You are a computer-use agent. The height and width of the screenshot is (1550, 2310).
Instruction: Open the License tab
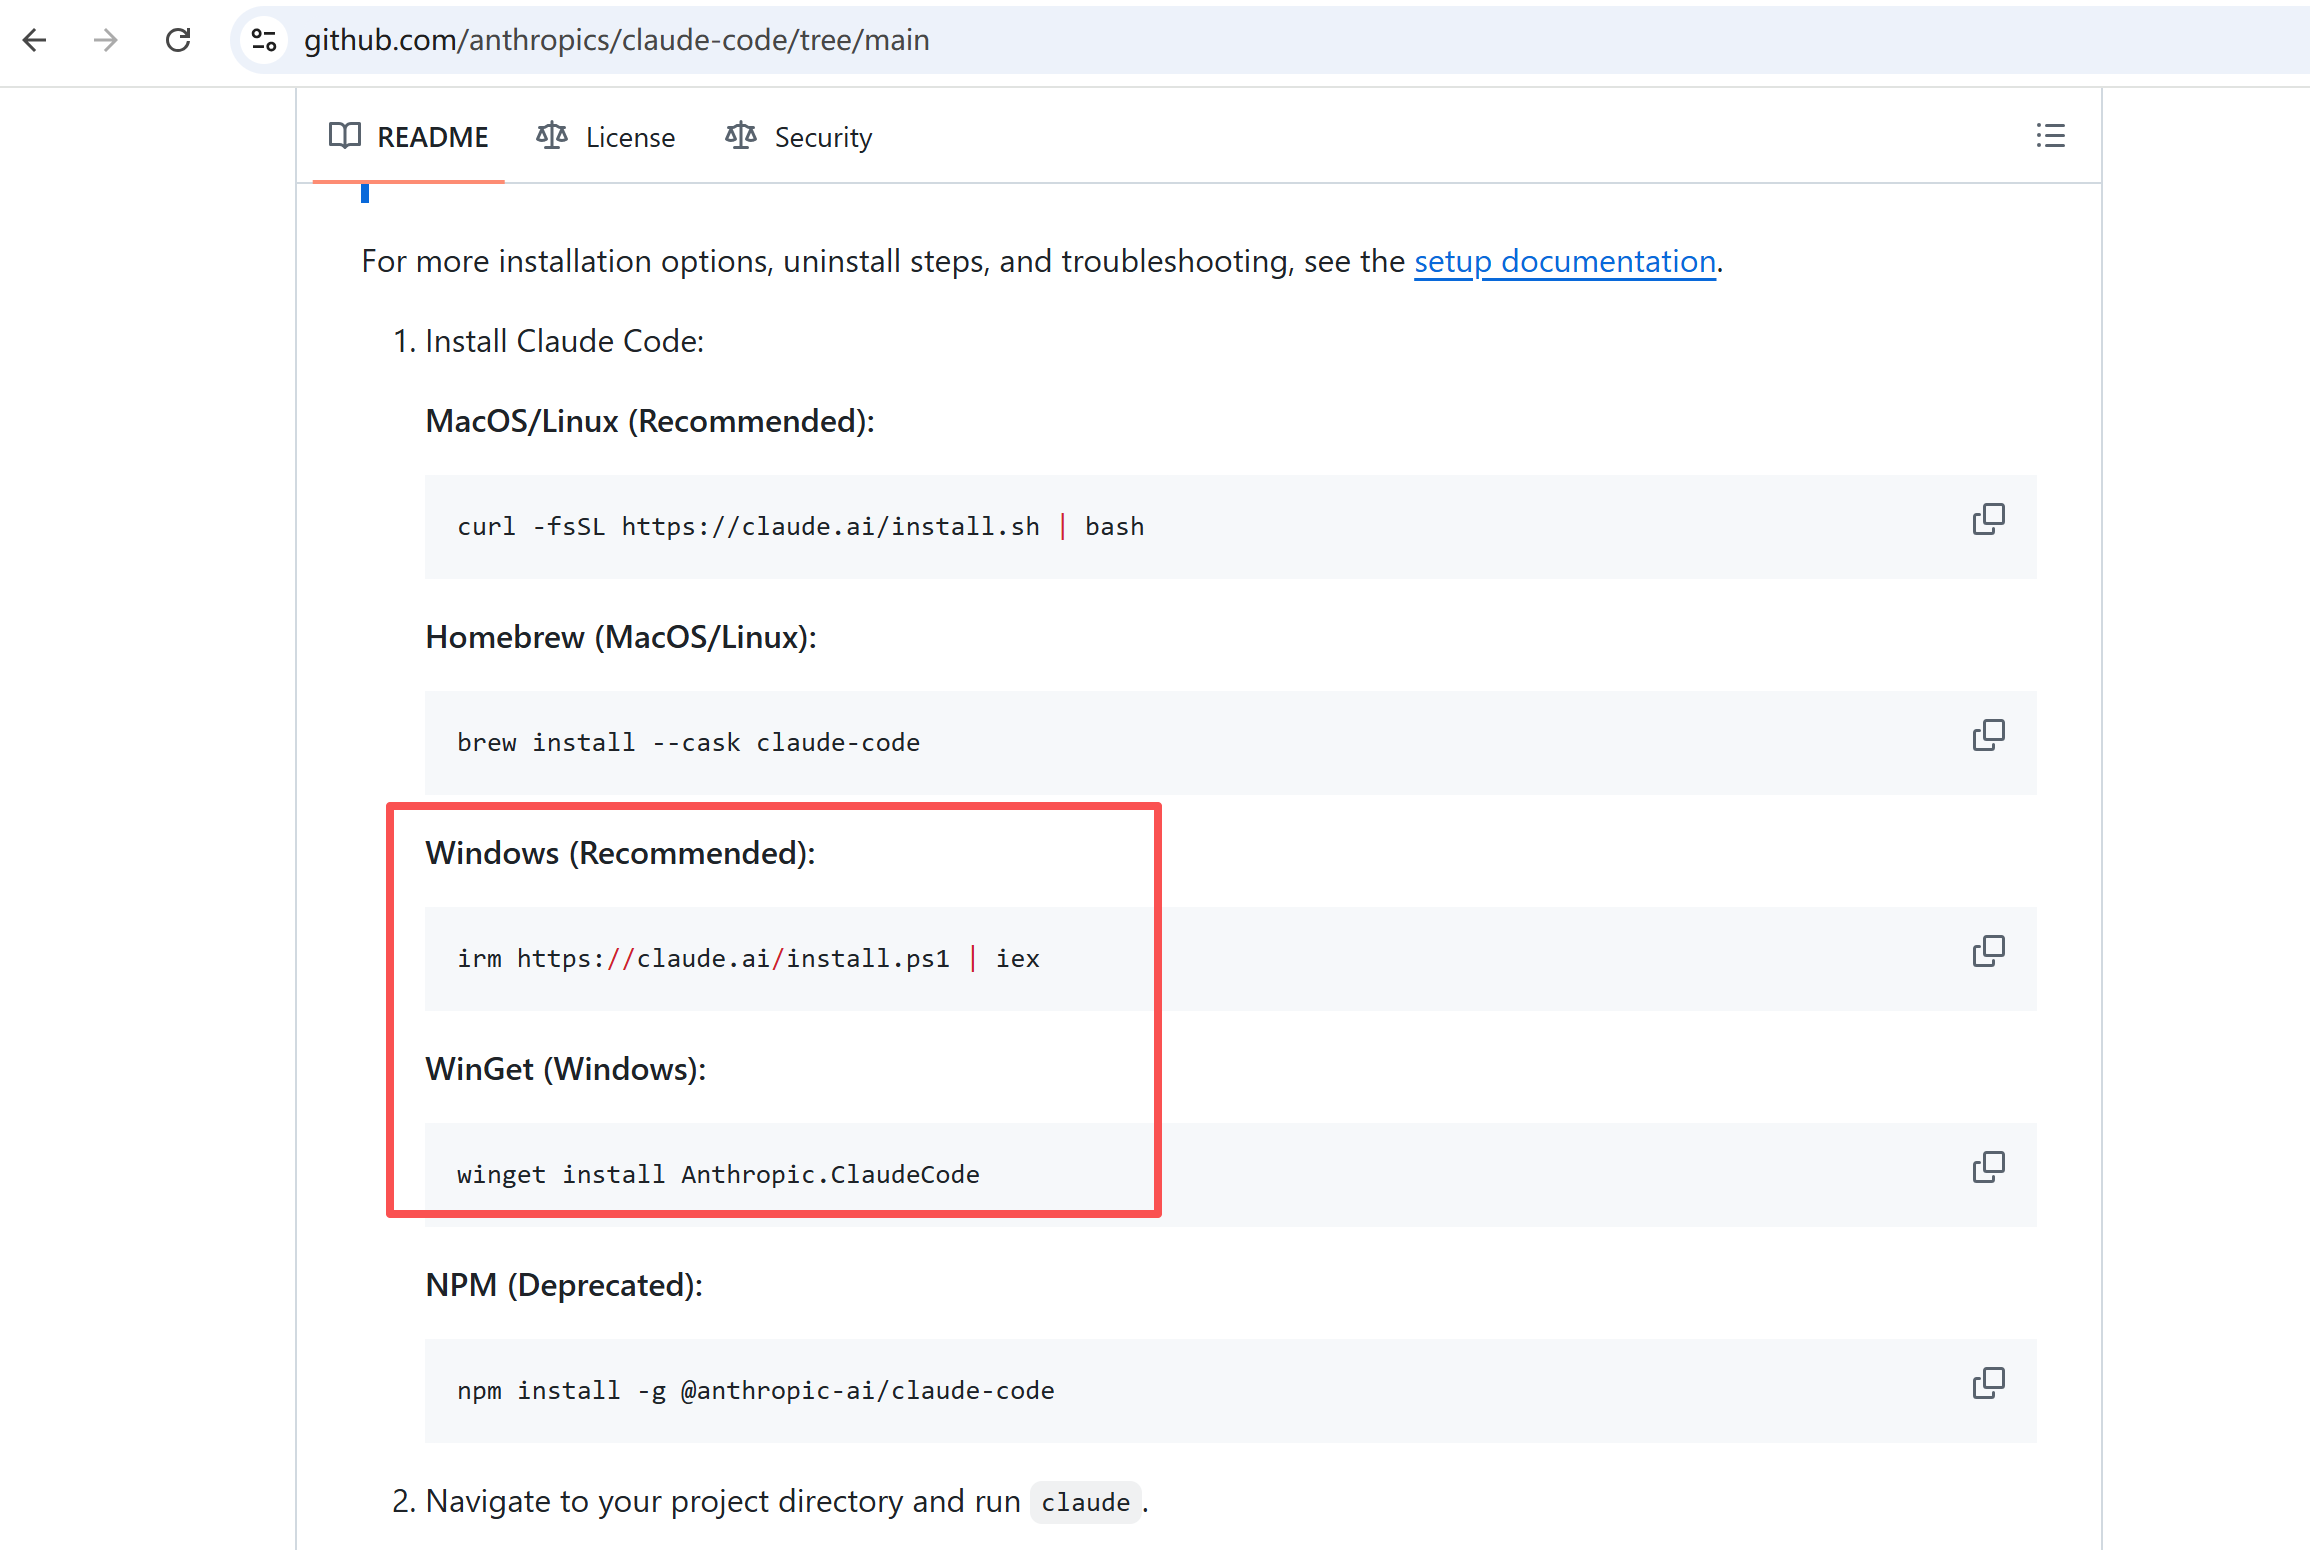tap(606, 137)
